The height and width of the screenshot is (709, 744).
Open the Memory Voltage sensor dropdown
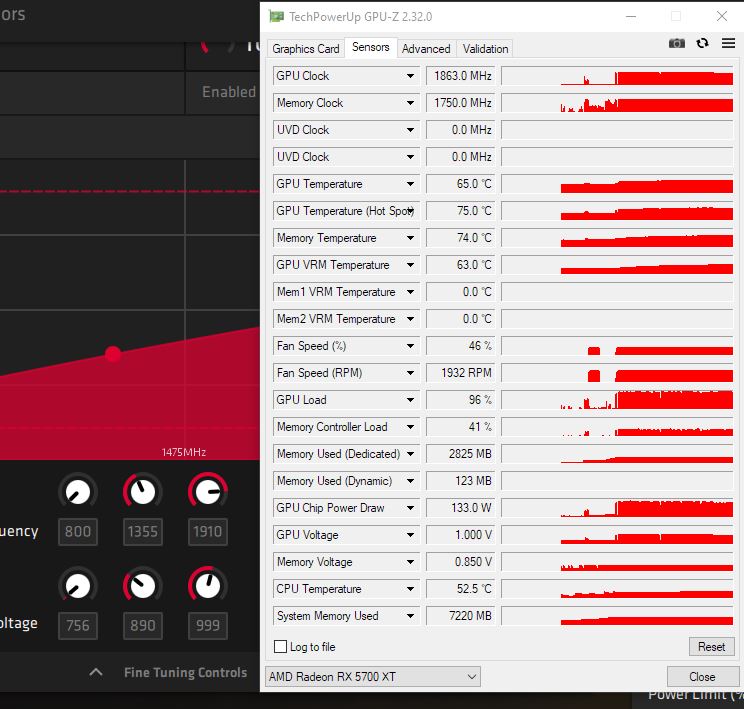pyautogui.click(x=410, y=562)
